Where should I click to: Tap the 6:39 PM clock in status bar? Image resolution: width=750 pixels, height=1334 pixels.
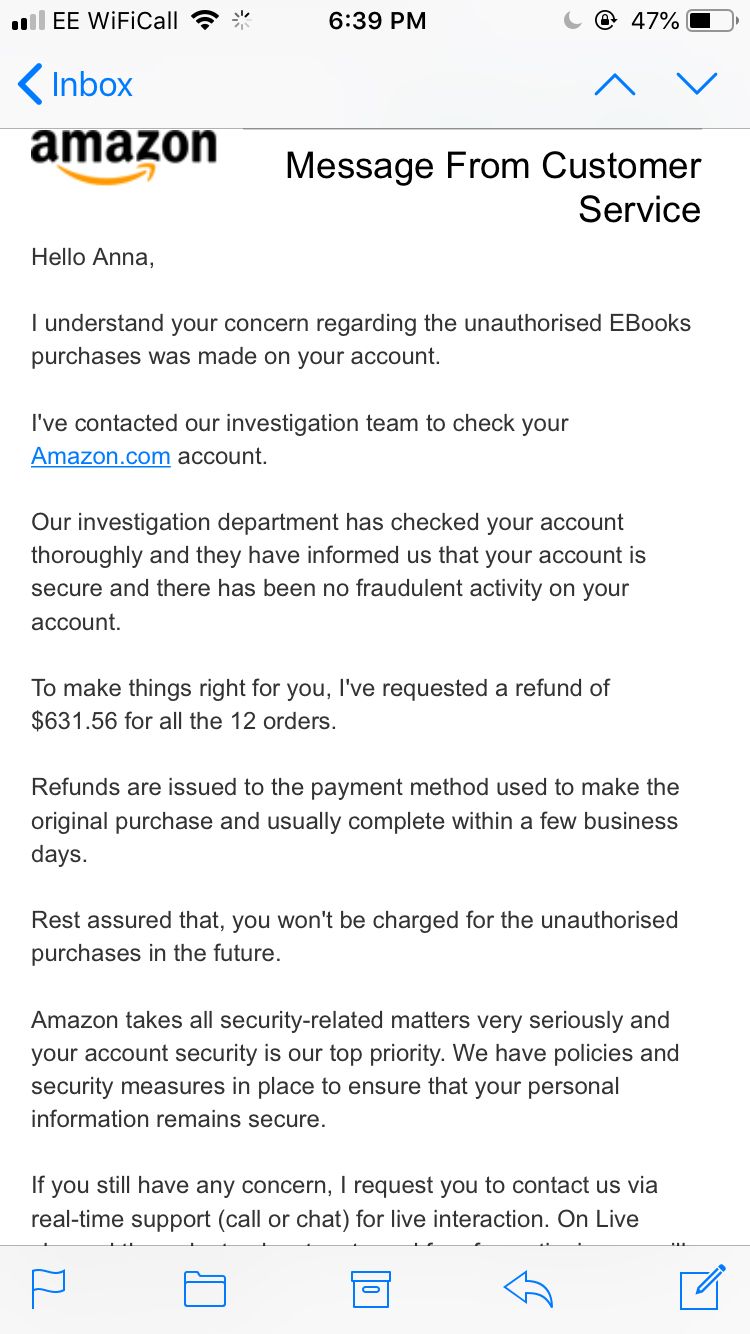click(x=377, y=21)
